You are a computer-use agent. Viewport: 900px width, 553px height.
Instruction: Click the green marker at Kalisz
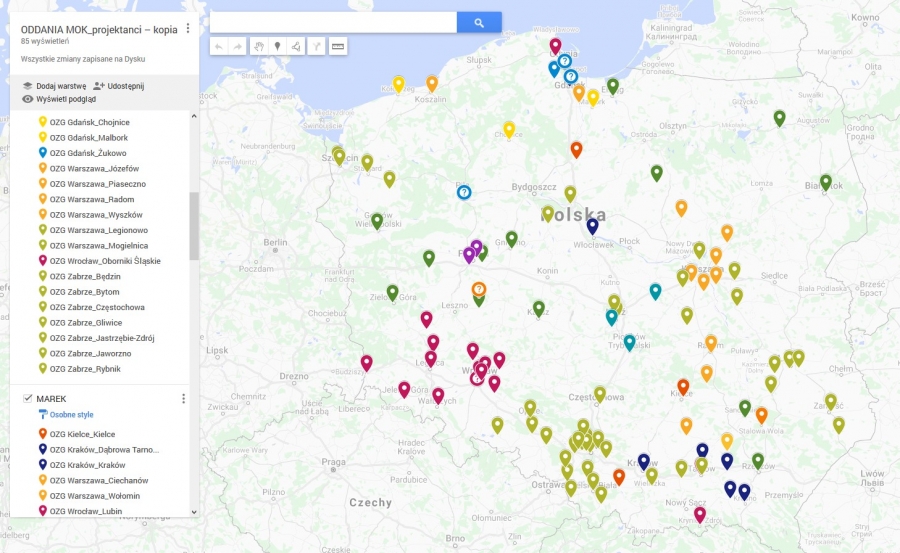pyautogui.click(x=538, y=308)
